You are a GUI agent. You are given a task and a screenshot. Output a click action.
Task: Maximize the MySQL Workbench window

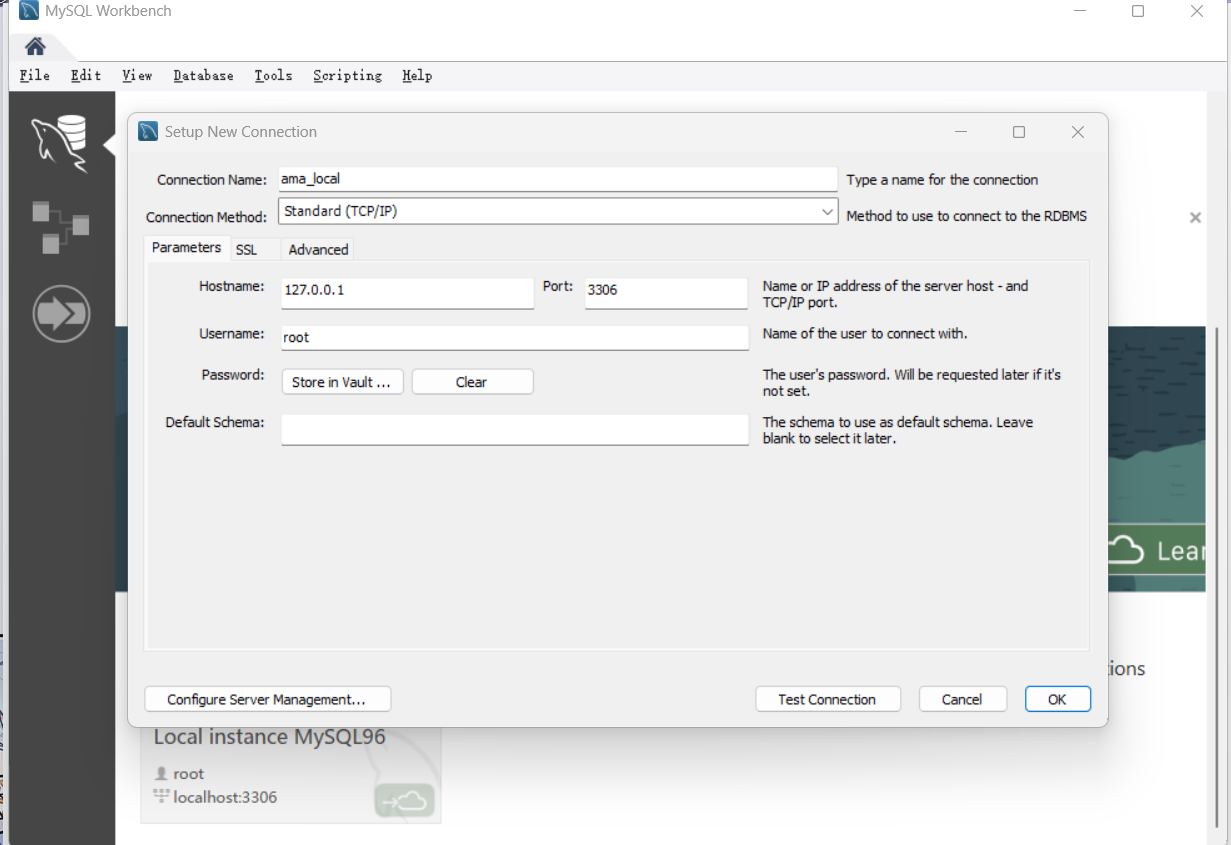(1138, 11)
